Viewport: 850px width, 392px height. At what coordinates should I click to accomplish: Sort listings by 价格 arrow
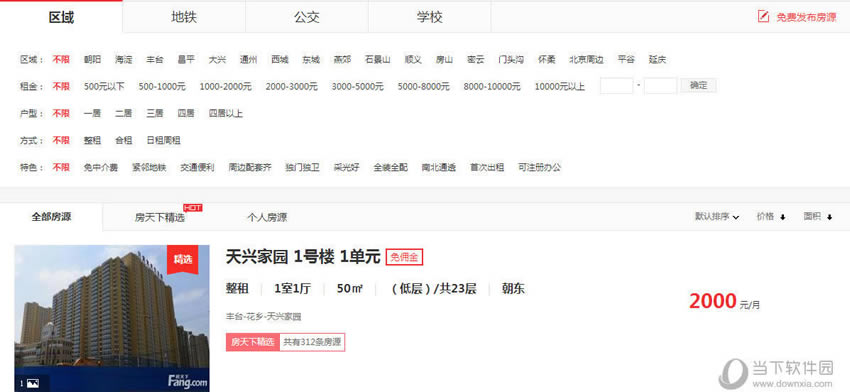pos(782,217)
